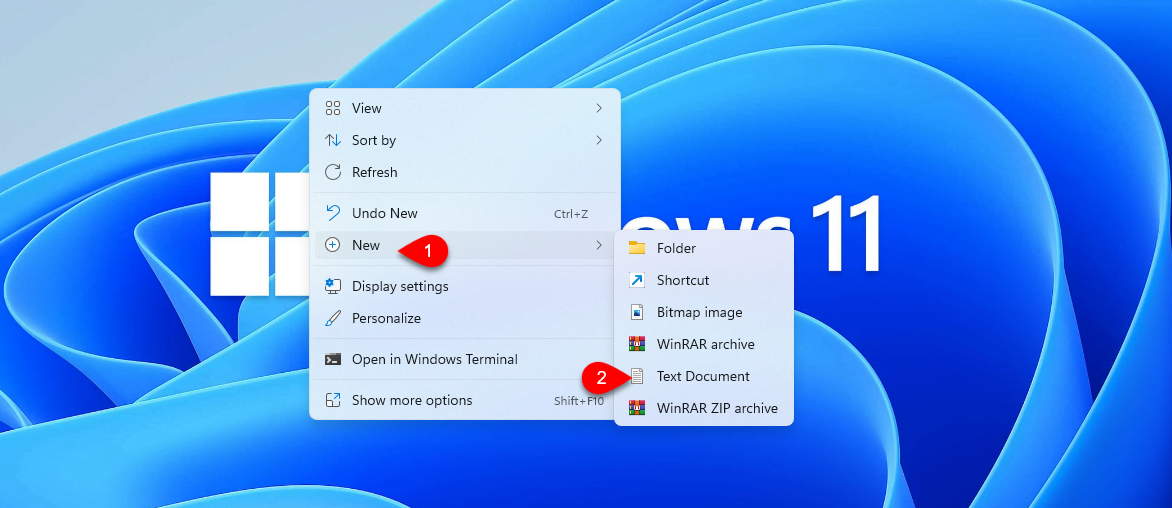Click the Windows Terminal icon
Image resolution: width=1172 pixels, height=508 pixels.
tap(333, 359)
